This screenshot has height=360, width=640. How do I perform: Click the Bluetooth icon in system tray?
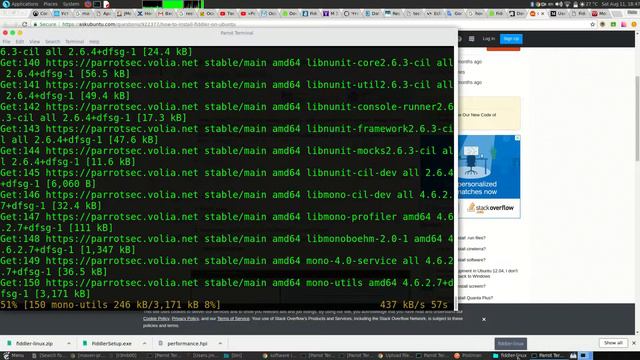click(x=532, y=4)
